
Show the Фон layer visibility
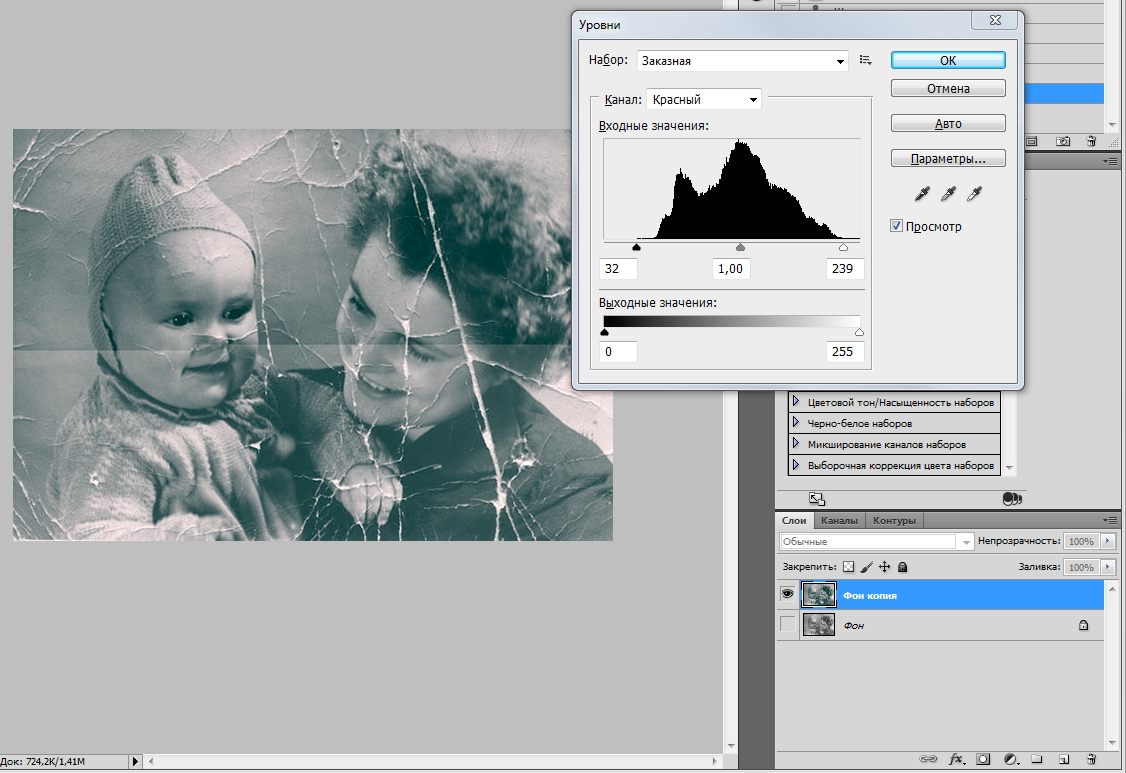(788, 625)
